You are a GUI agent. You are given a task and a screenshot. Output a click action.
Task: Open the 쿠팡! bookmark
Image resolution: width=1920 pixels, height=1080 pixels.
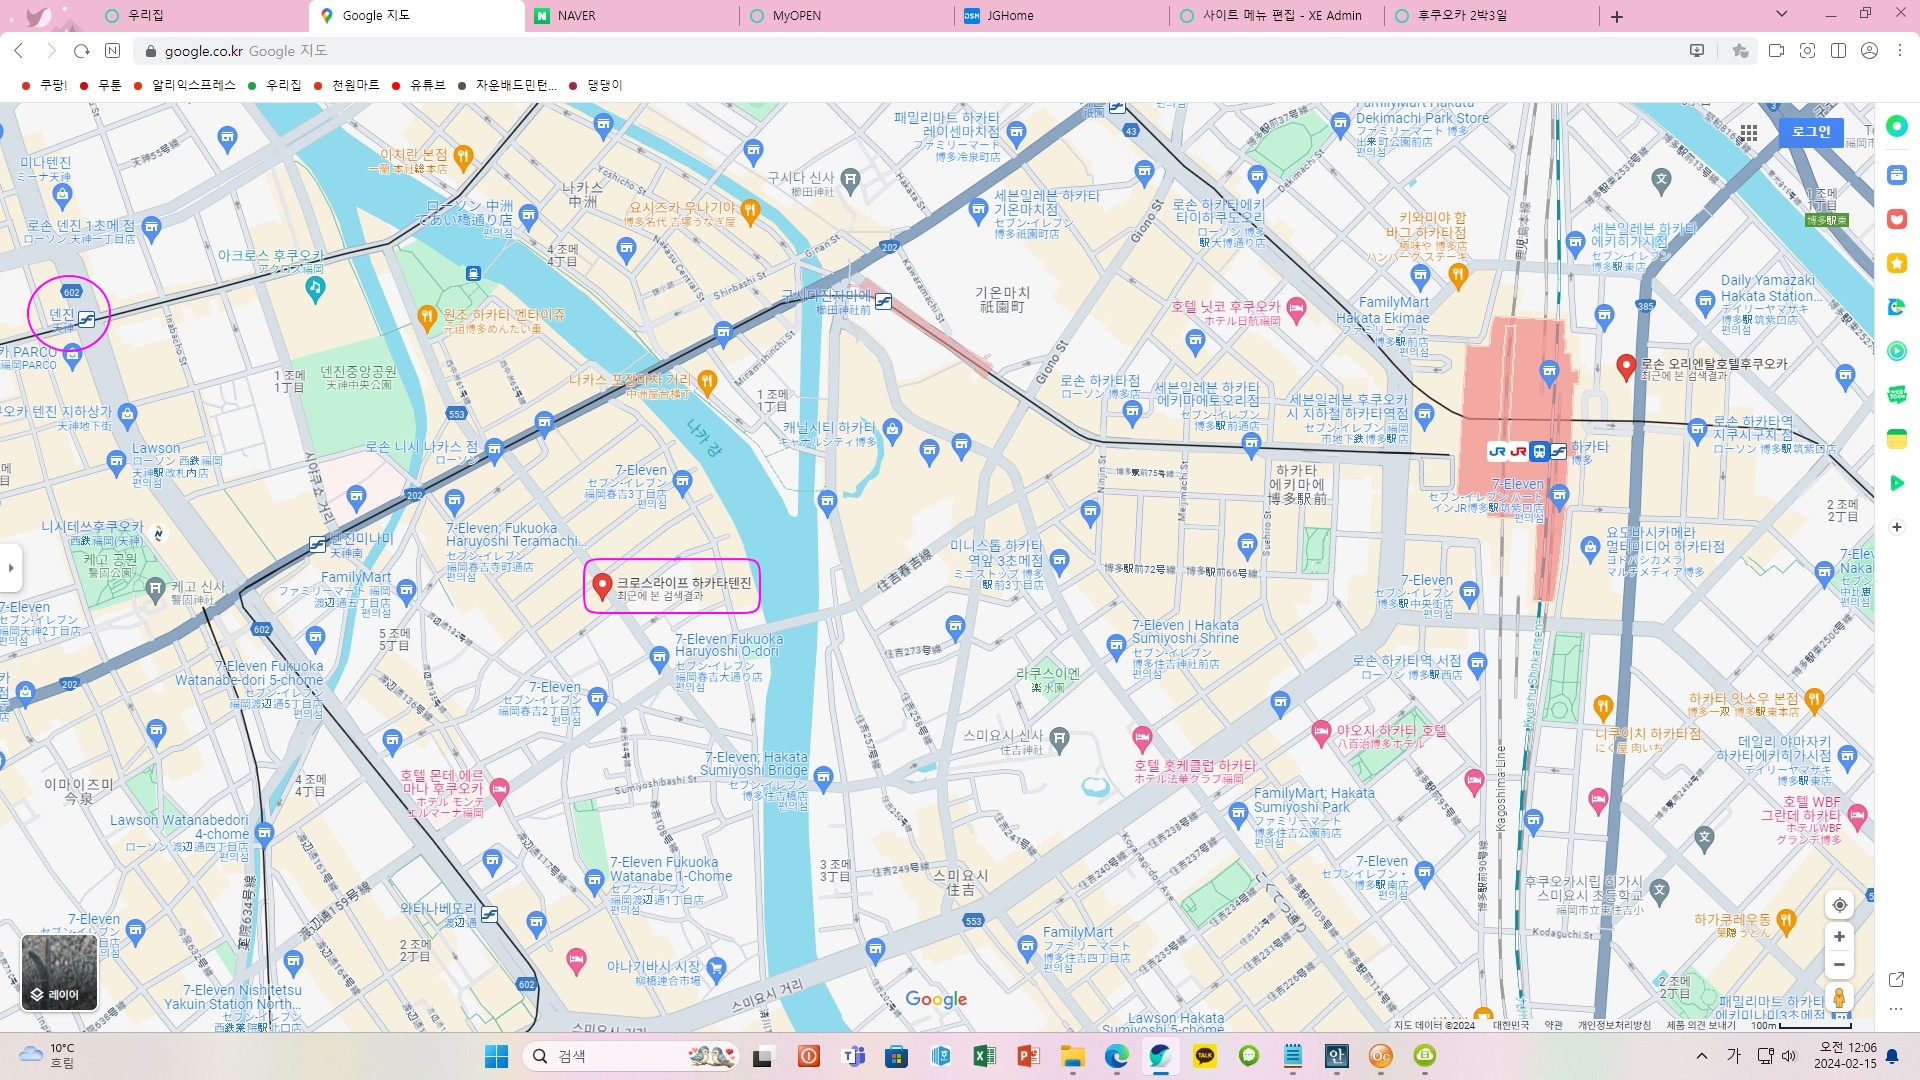point(44,86)
